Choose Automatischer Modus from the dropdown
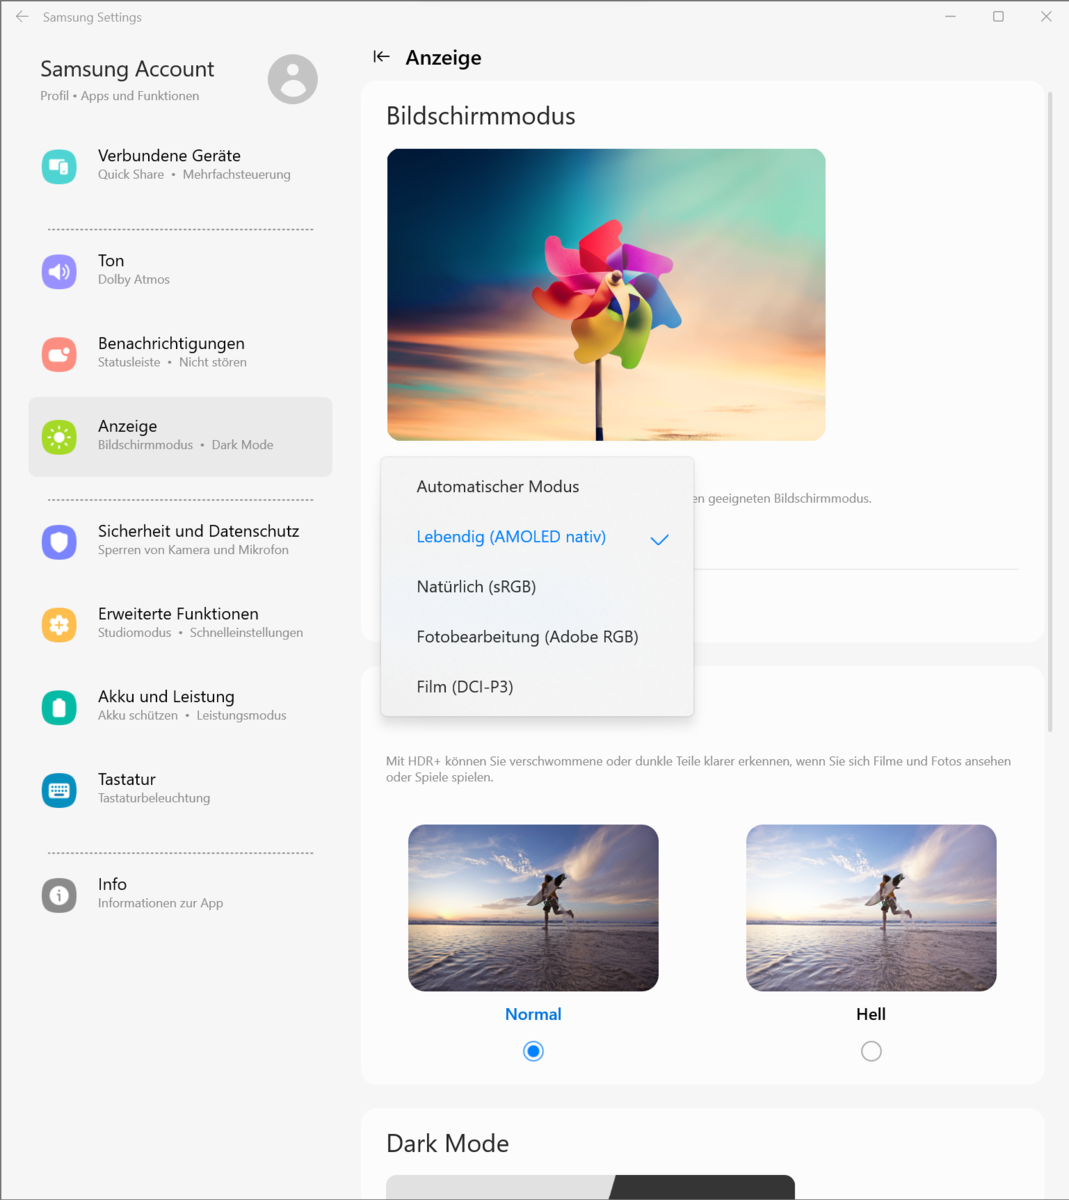 [x=498, y=487]
